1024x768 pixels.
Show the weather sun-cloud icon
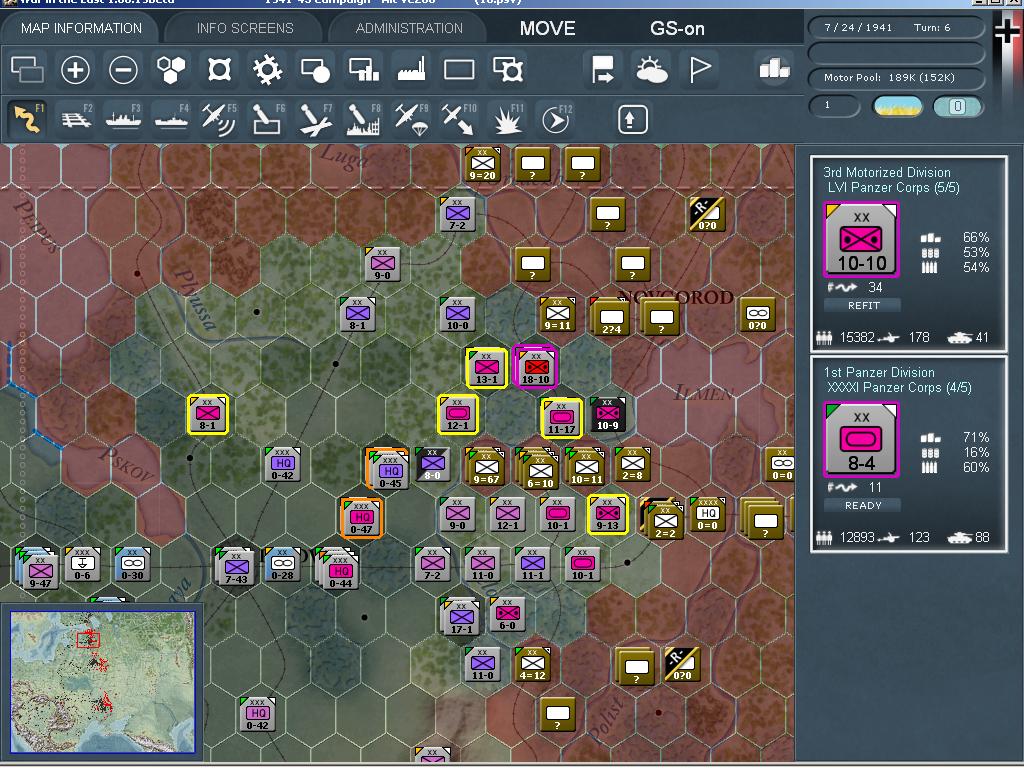[650, 70]
